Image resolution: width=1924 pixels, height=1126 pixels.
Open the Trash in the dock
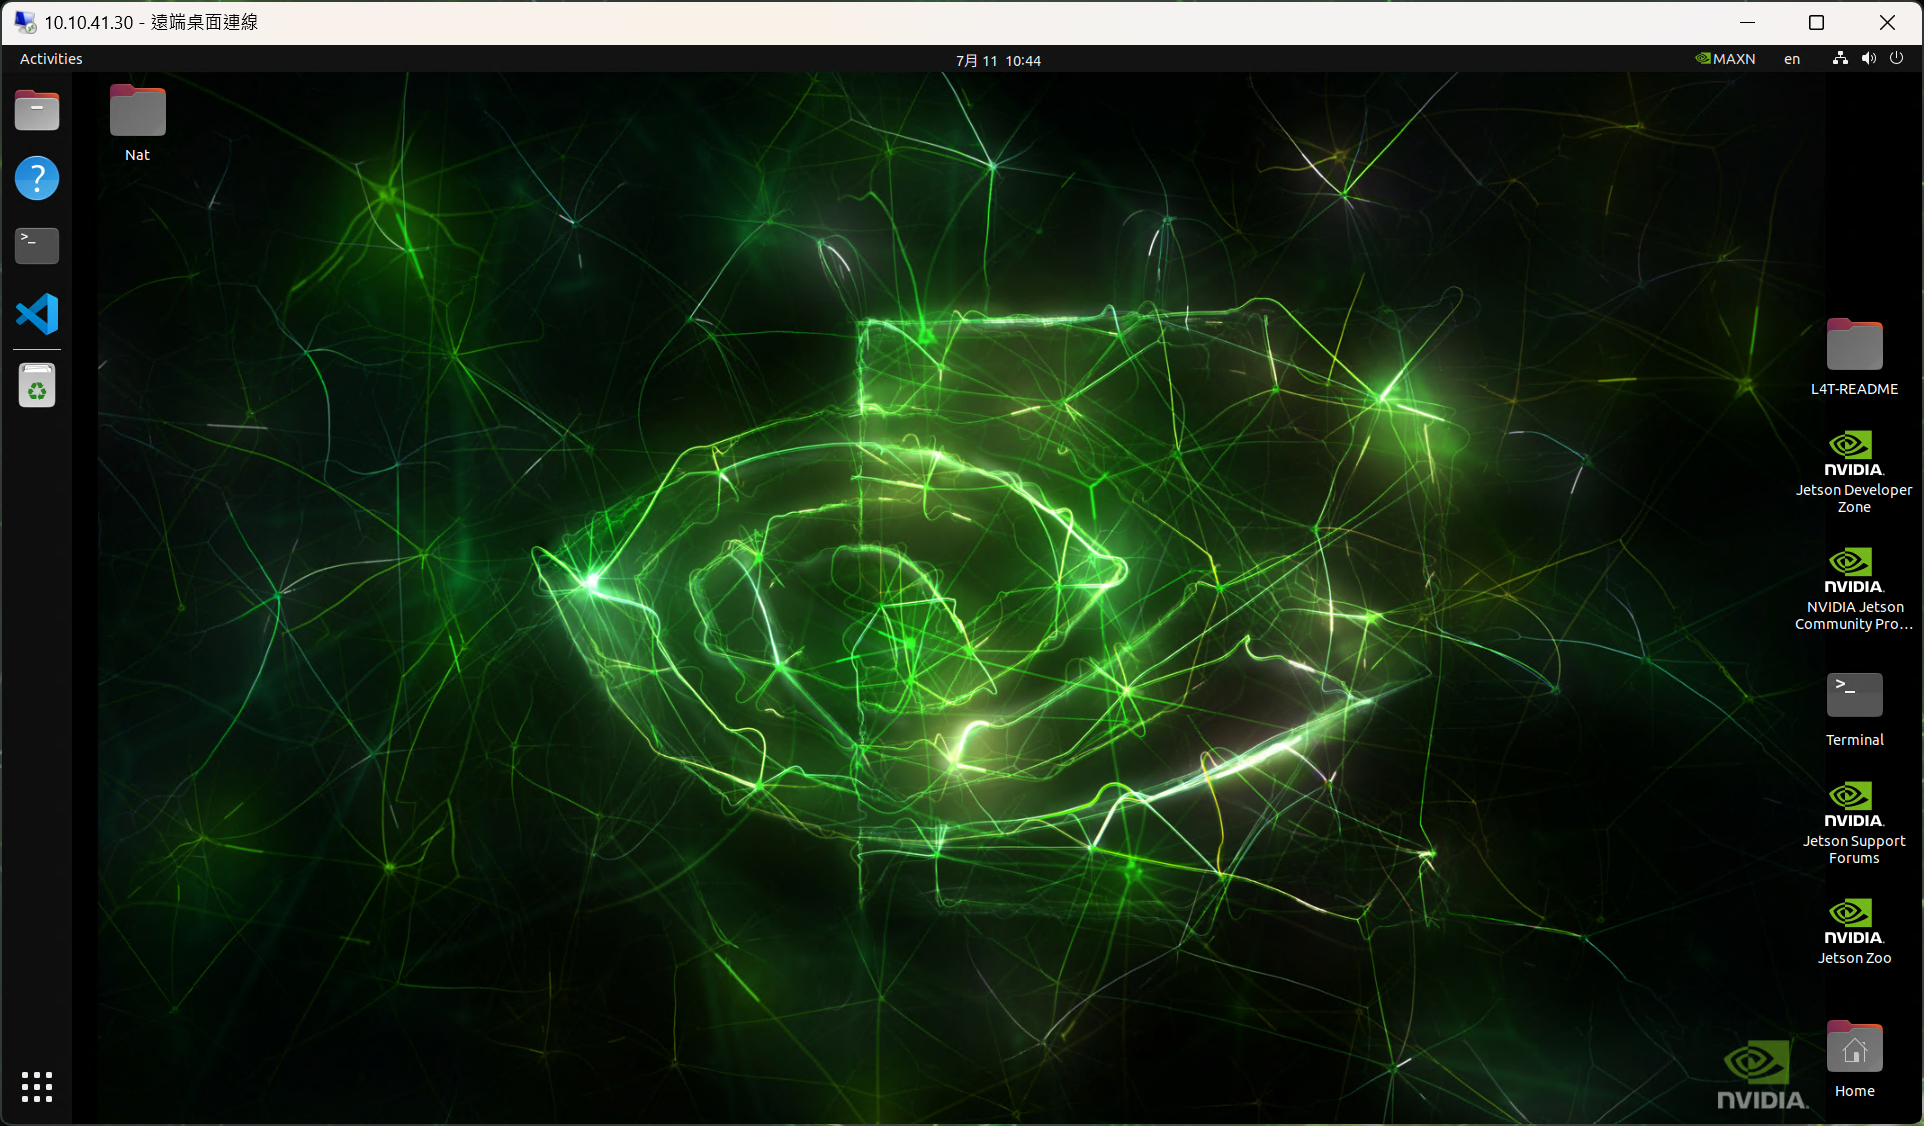tap(37, 386)
